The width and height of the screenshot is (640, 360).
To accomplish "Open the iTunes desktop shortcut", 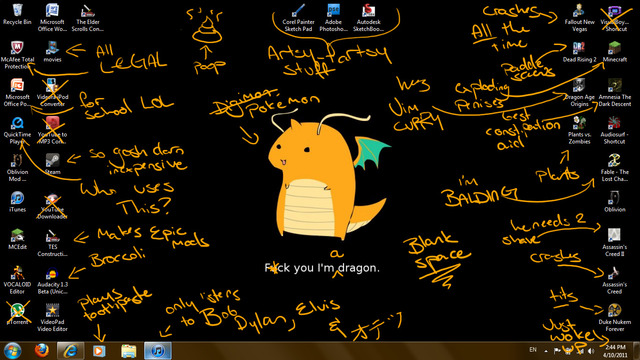I will pos(17,202).
